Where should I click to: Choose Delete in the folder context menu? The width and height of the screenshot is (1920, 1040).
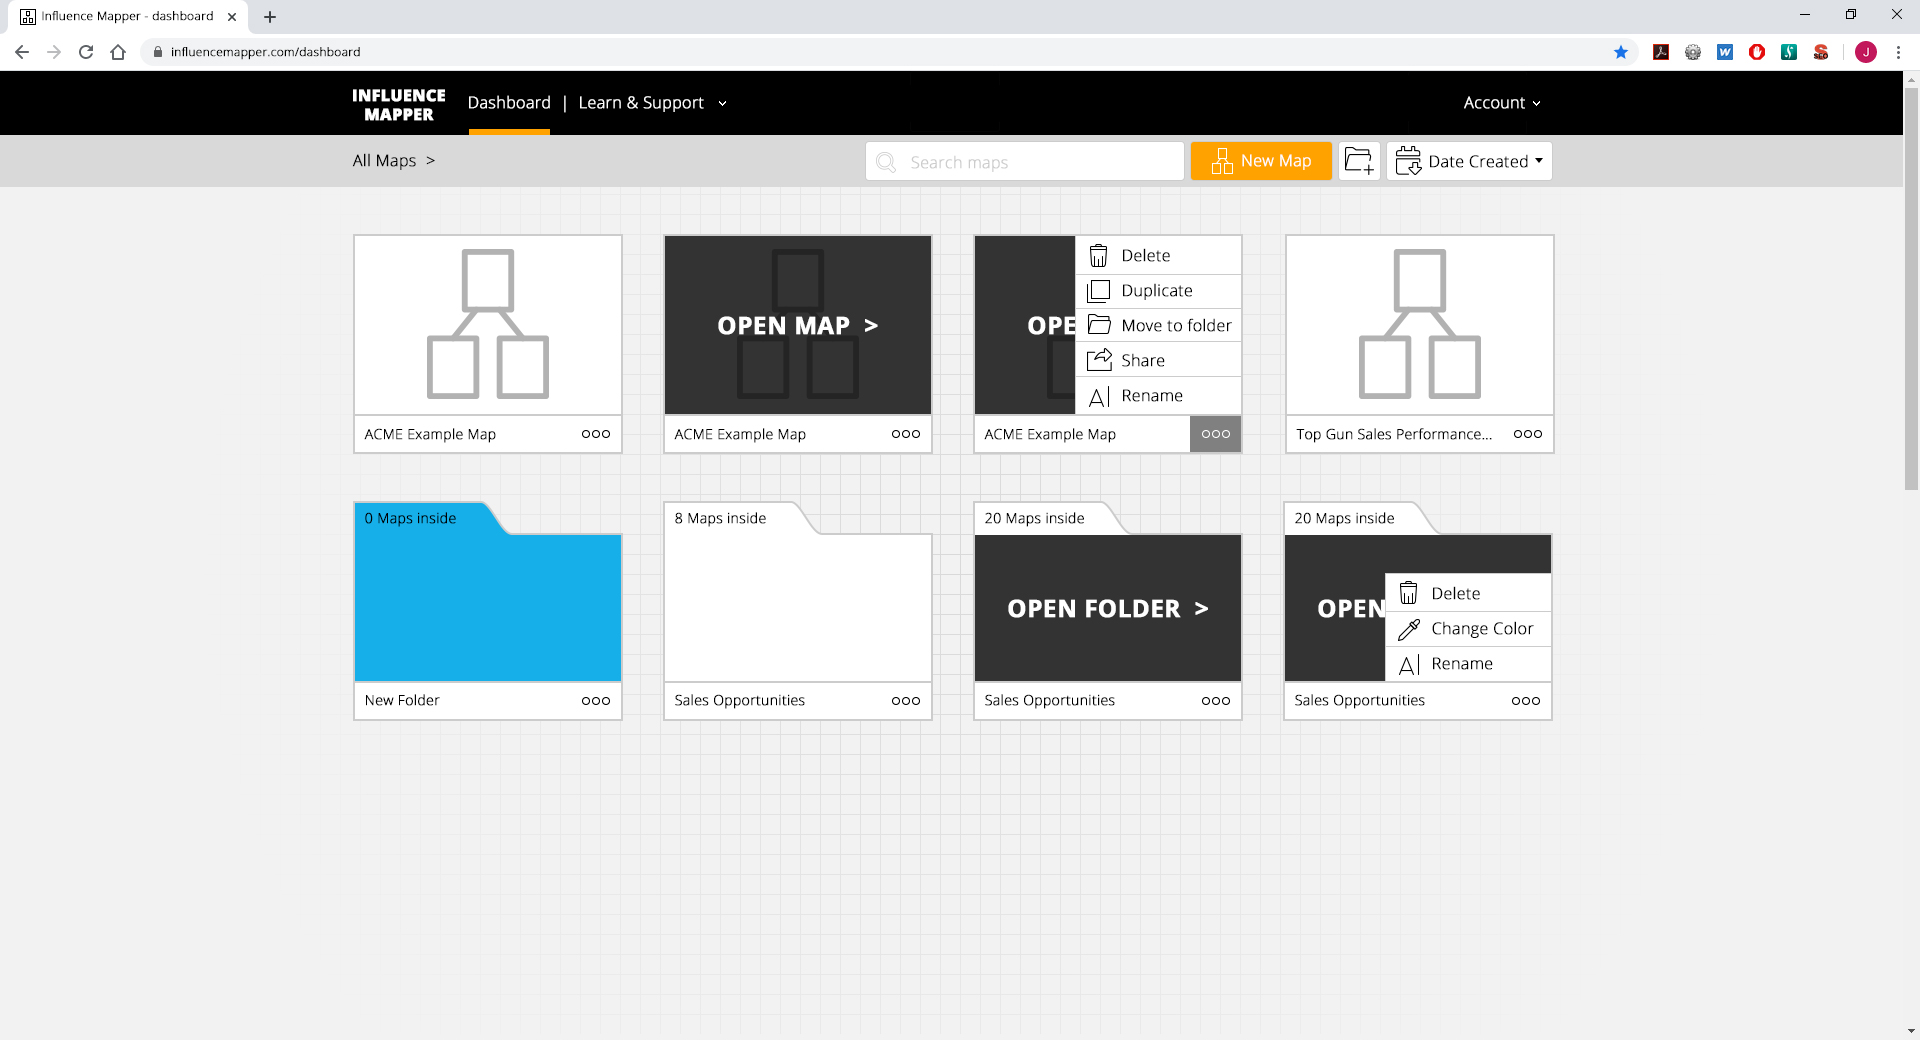[x=1468, y=594]
